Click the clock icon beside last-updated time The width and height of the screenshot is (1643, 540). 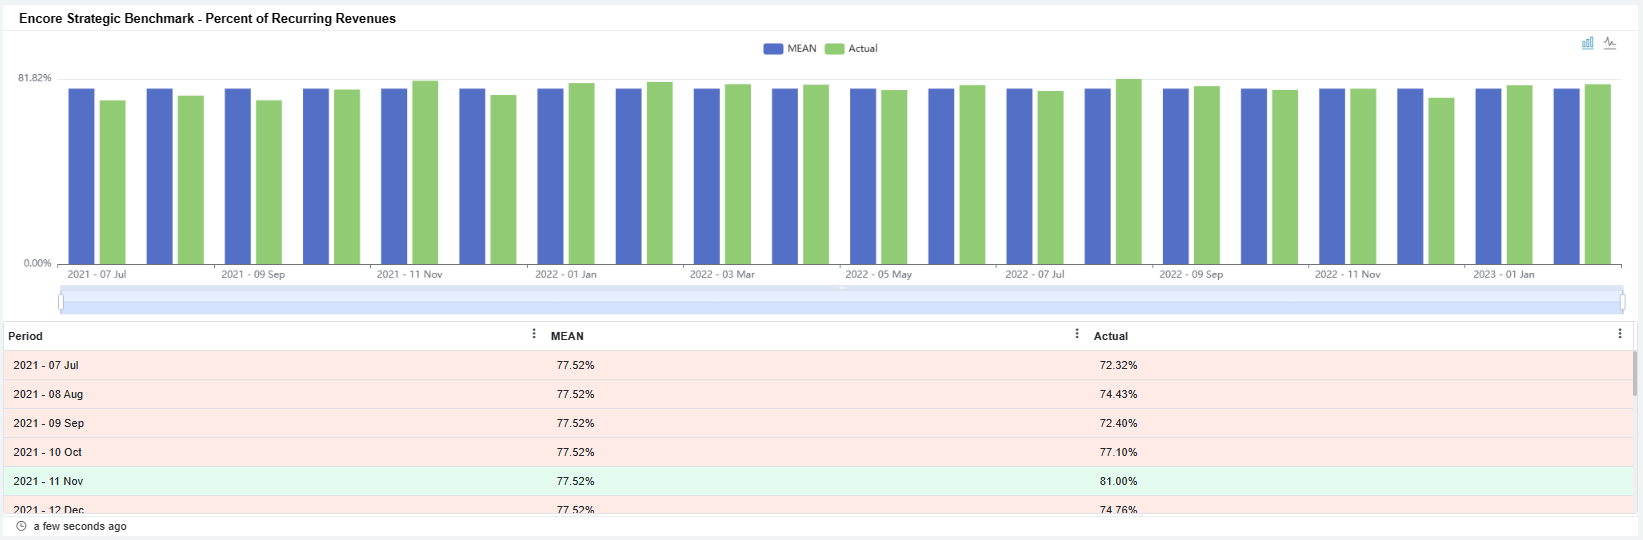point(21,526)
